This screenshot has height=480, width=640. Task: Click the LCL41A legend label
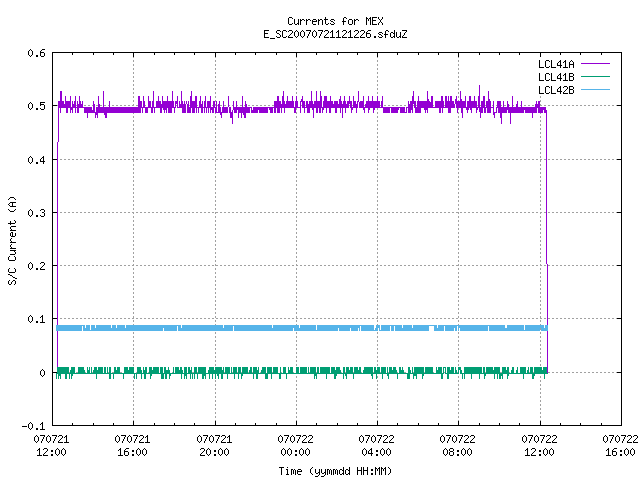coord(556,64)
